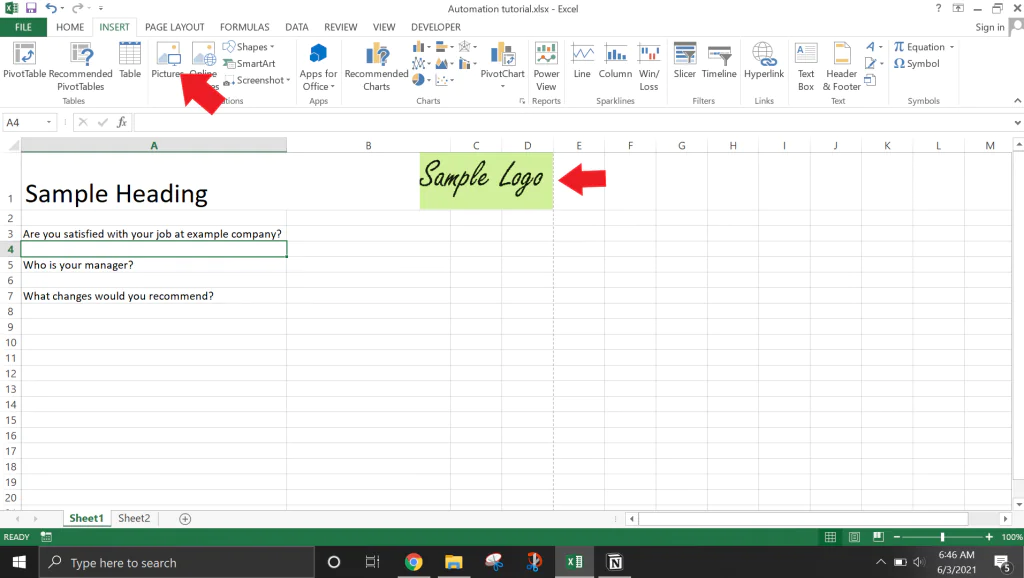Open the Notion taskbar app
The width and height of the screenshot is (1024, 578).
click(615, 562)
